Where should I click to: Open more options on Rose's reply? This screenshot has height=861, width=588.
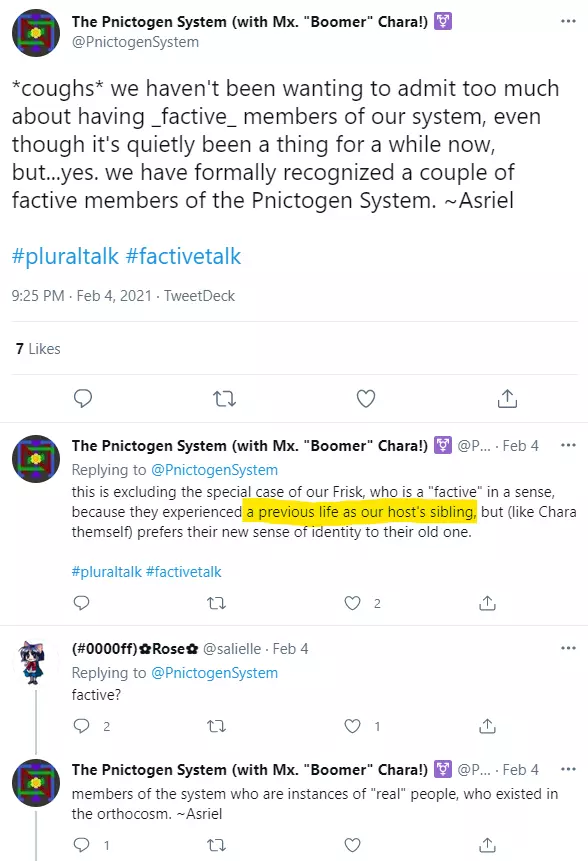point(568,648)
